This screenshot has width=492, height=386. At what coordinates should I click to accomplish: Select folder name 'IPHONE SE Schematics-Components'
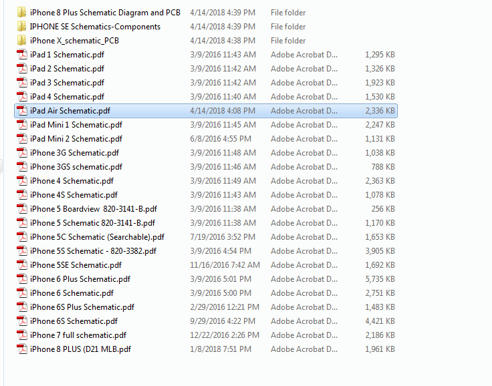coord(95,27)
